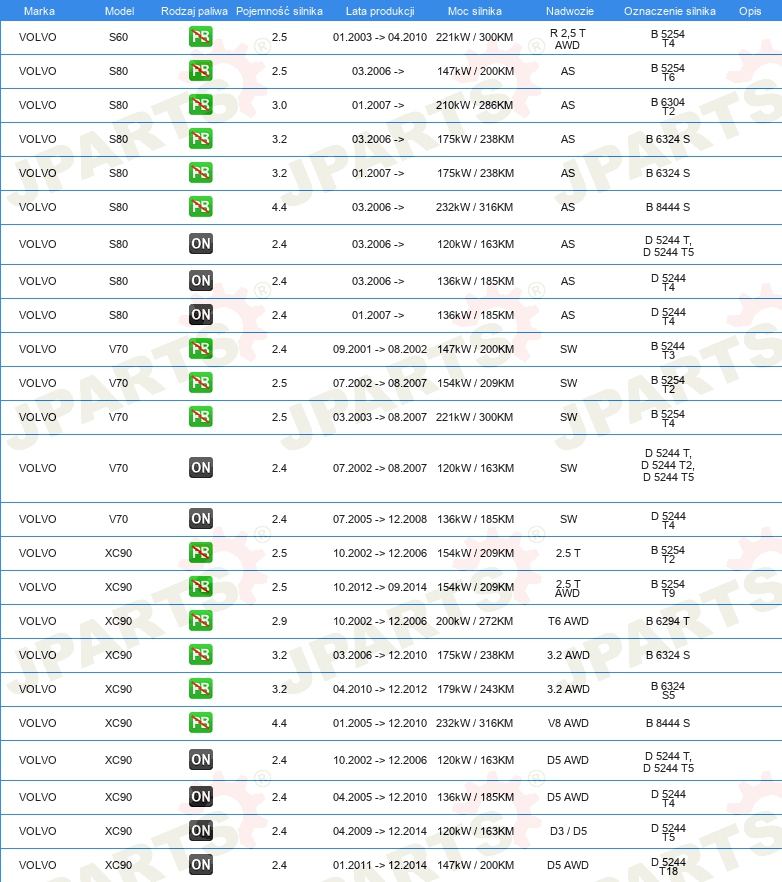Click the petrol icon for XC90 V8 AWD

pyautogui.click(x=201, y=722)
